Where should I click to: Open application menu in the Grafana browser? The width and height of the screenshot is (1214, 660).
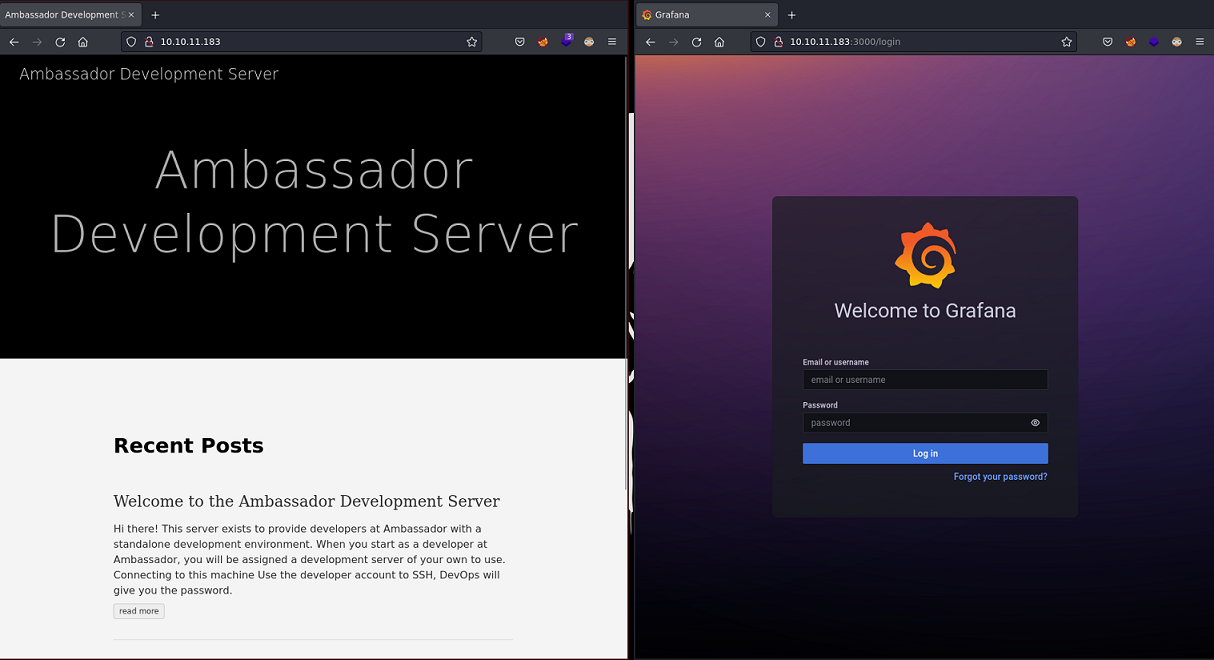coord(1200,42)
